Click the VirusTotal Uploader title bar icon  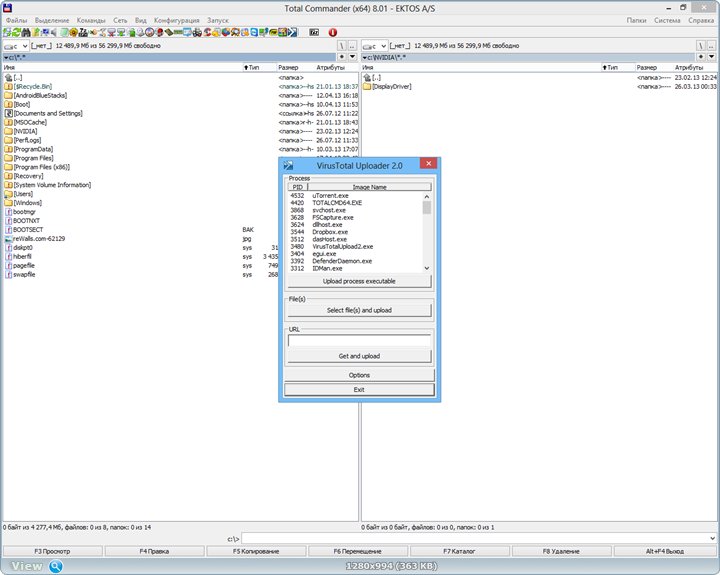coord(288,163)
